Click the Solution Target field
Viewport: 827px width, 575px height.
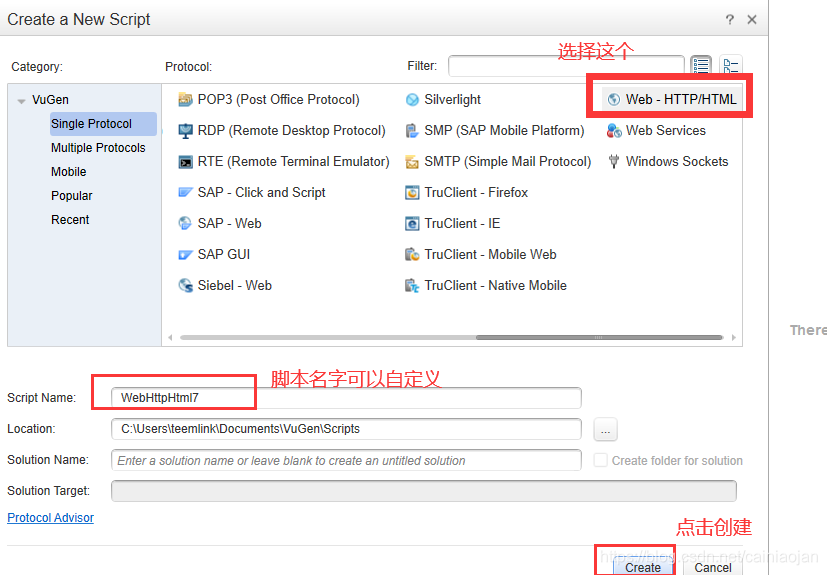coord(424,491)
